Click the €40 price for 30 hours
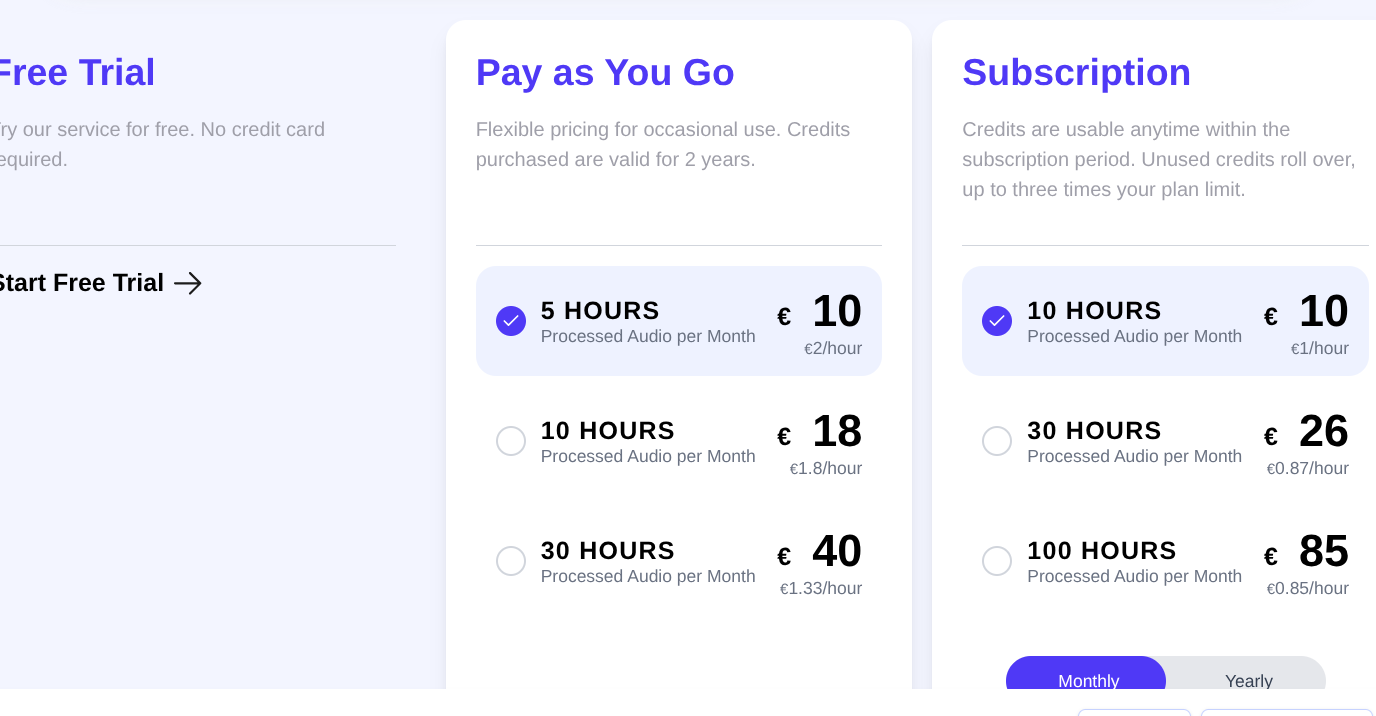 (835, 552)
